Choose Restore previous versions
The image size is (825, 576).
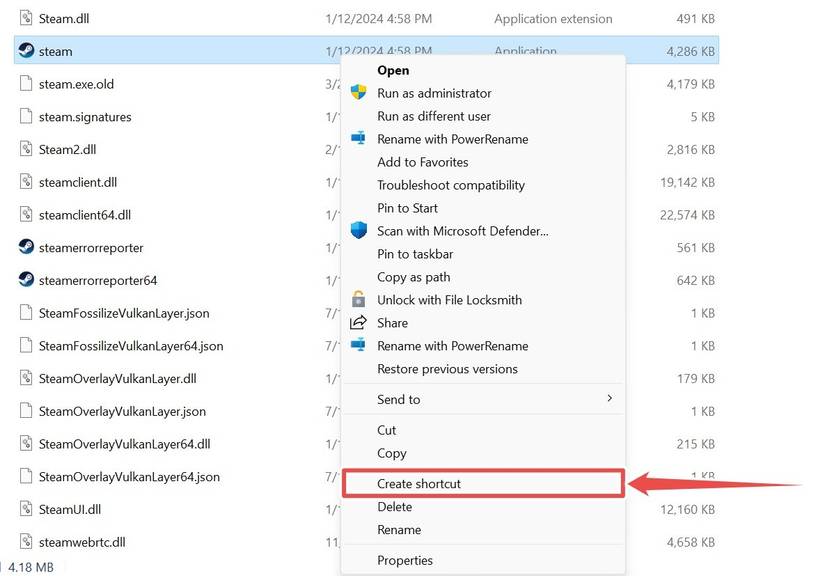coord(447,369)
